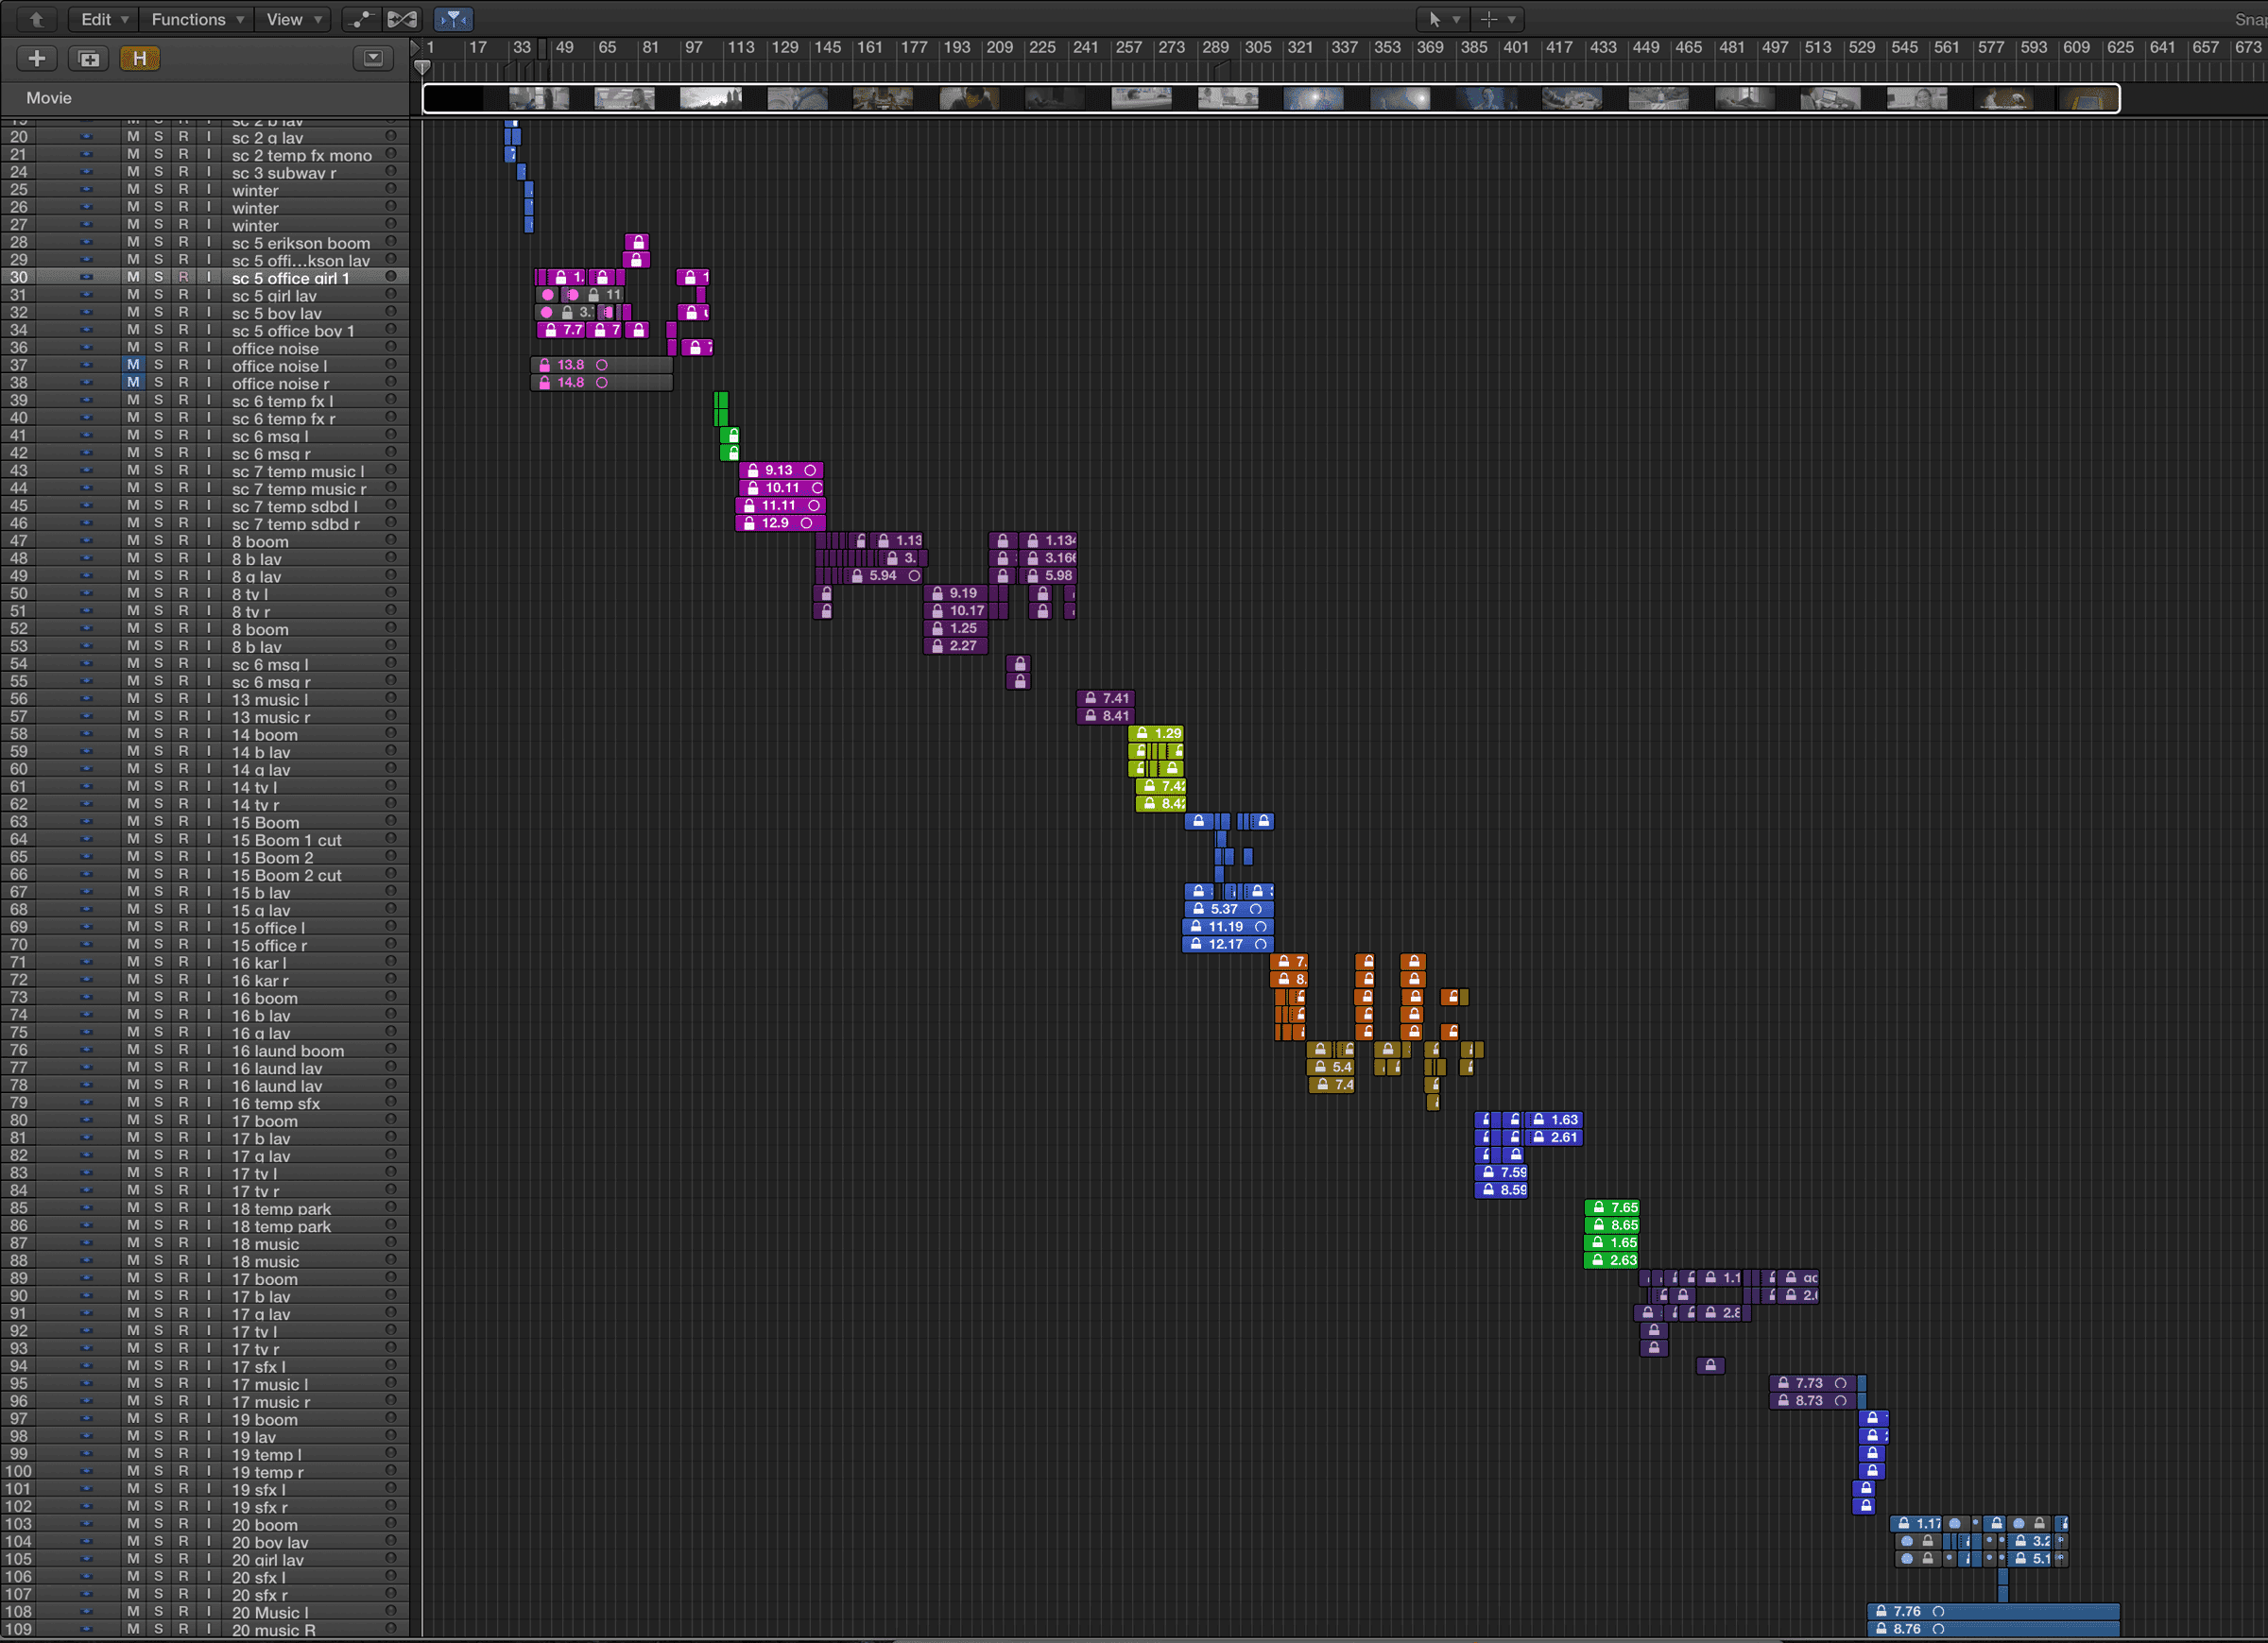This screenshot has height=1643, width=2268.
Task: Solo the sc 5 office girl 1 track
Action: [x=158, y=277]
